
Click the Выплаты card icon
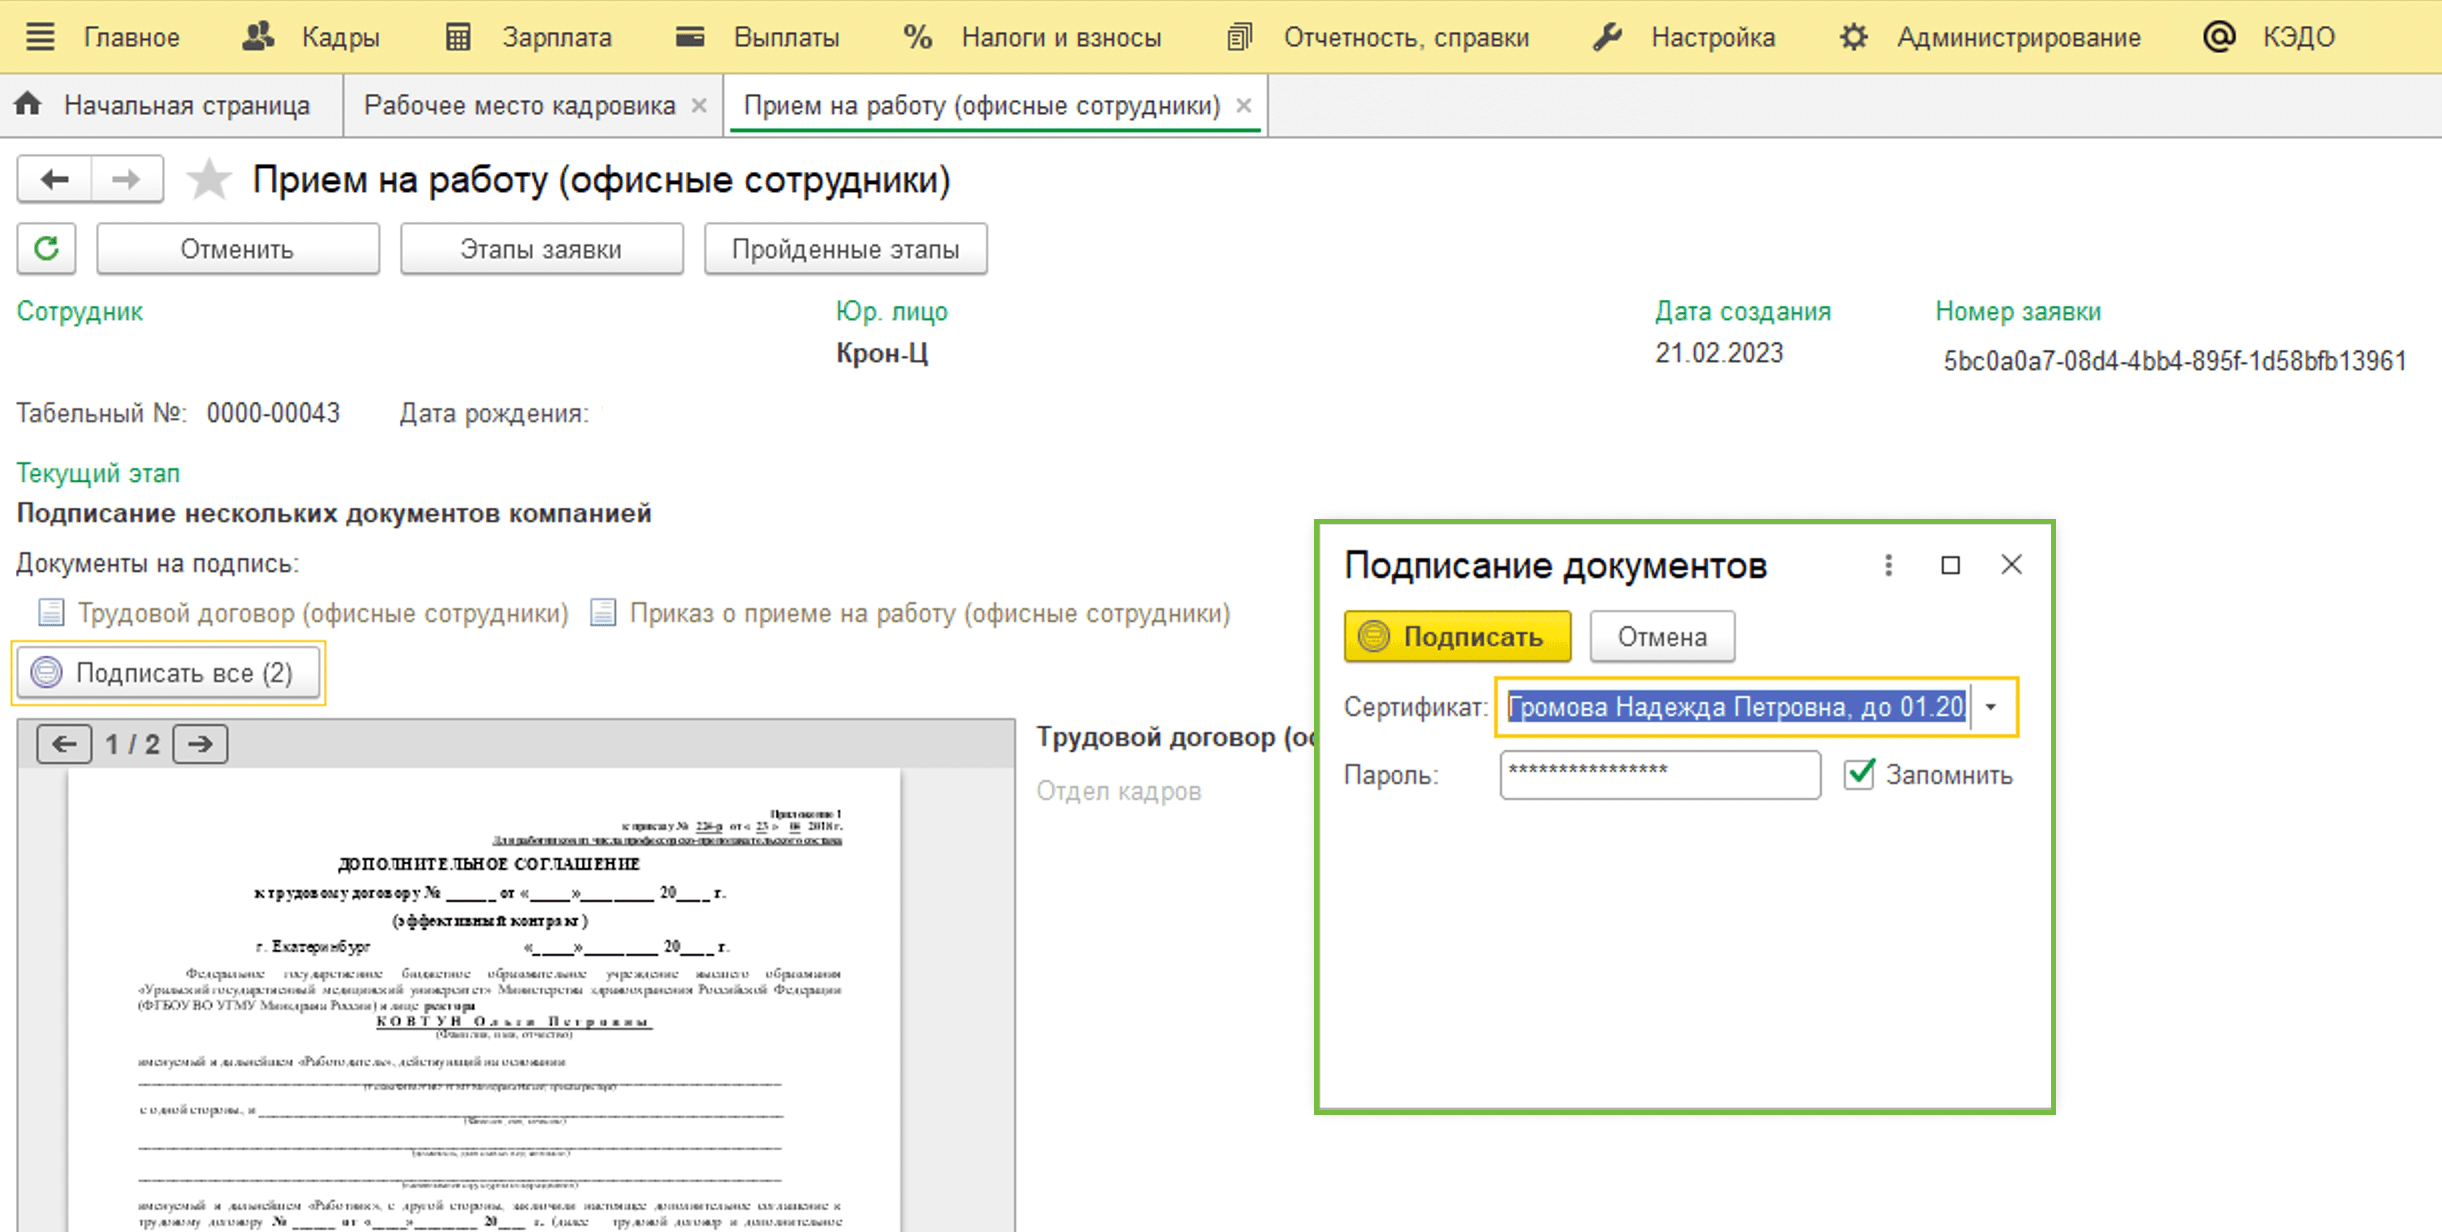click(x=690, y=37)
